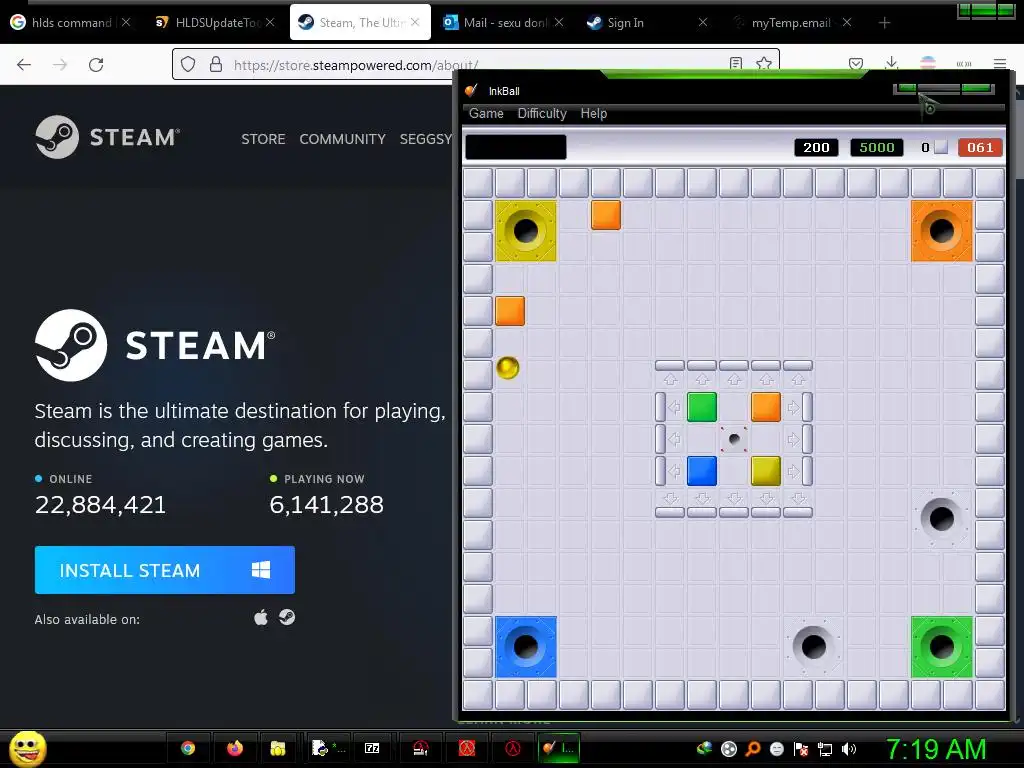
Task: Click the gray hole on the right edge
Action: click(942, 519)
